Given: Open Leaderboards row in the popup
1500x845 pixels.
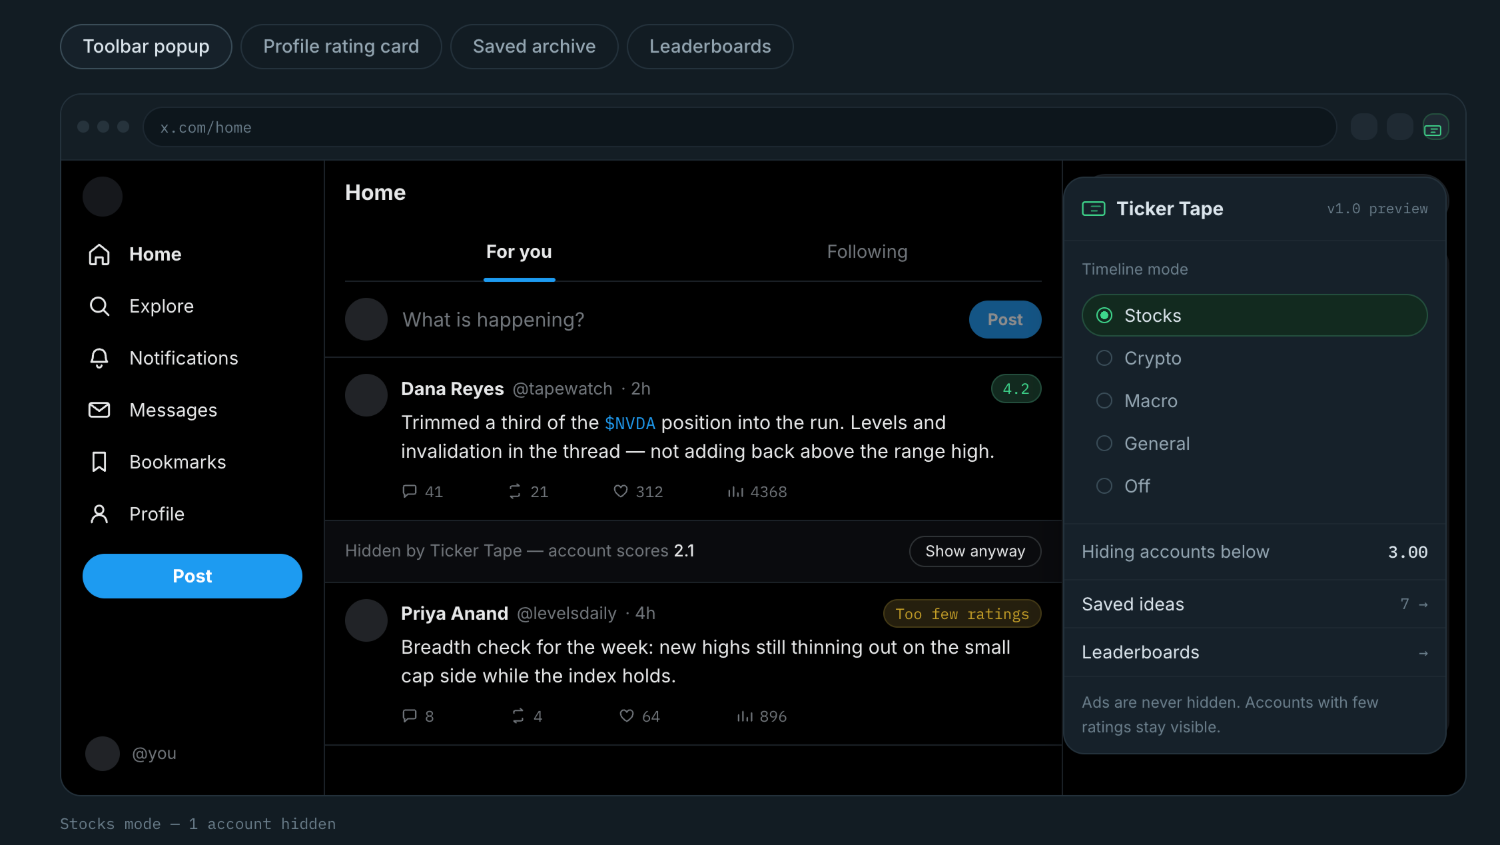Looking at the screenshot, I should click(x=1254, y=652).
